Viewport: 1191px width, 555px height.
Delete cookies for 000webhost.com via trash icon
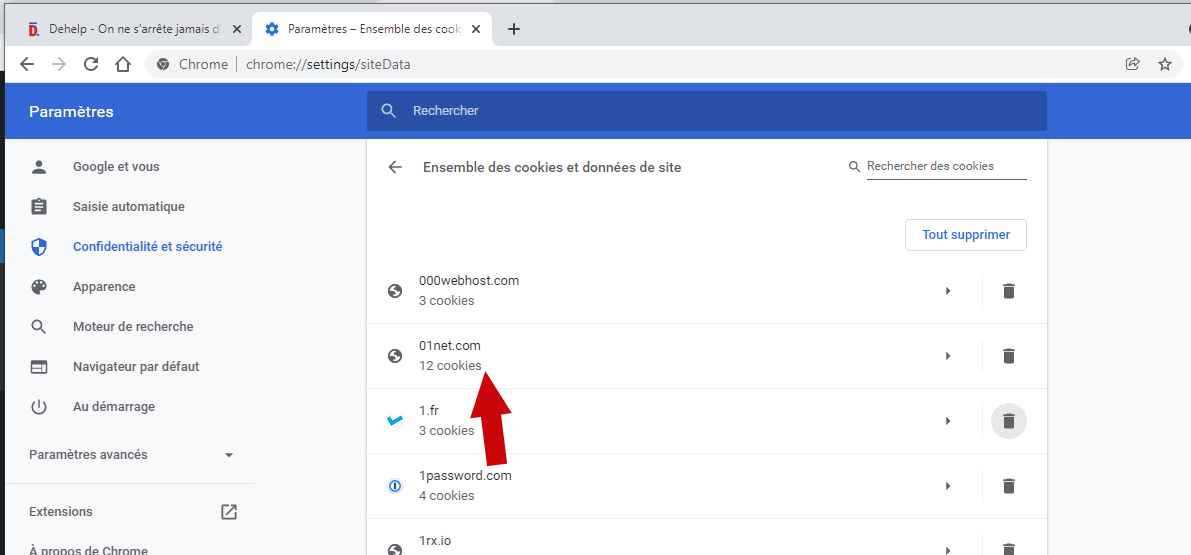pyautogui.click(x=1009, y=291)
